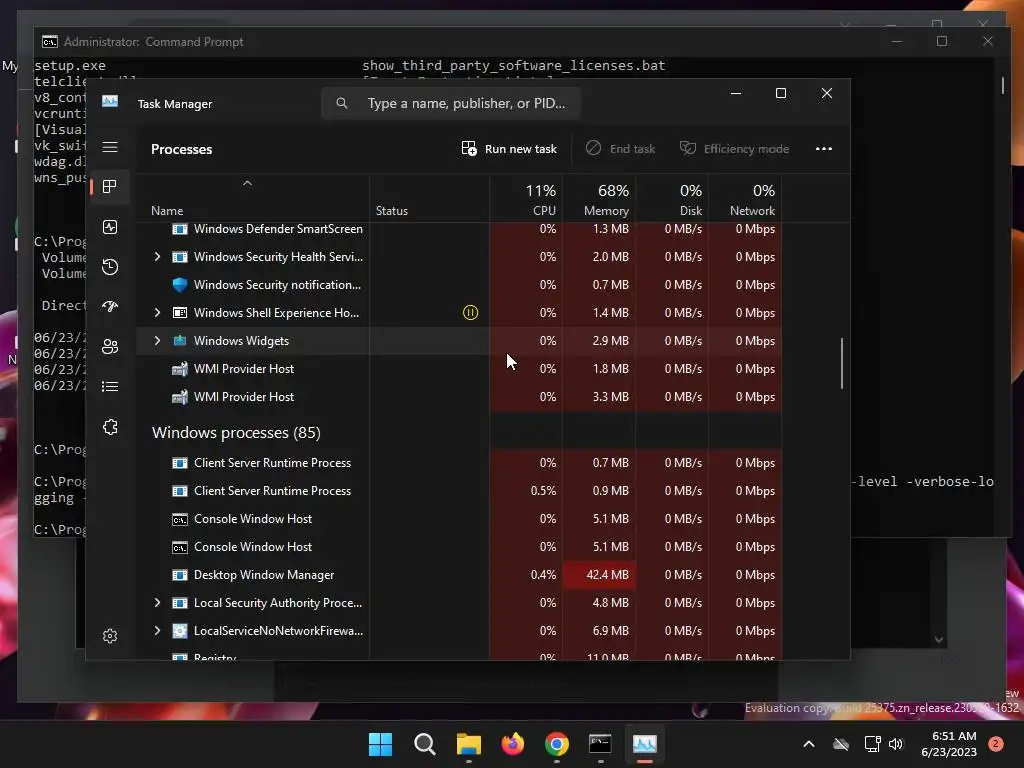The image size is (1024, 768).
Task: Click the Command Prompt window scrollbar thumb
Action: click(x=1002, y=86)
